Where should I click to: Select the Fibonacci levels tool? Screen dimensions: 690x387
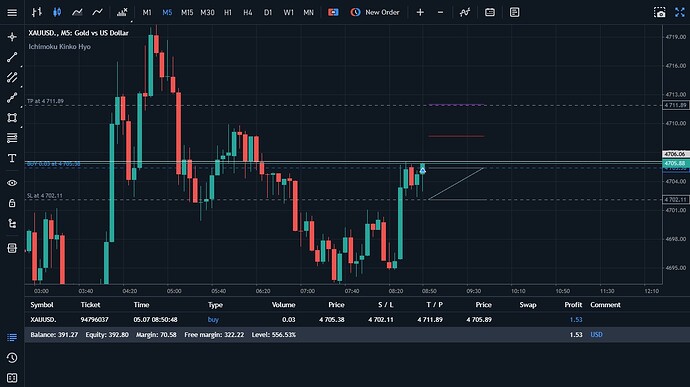pyautogui.click(x=12, y=138)
